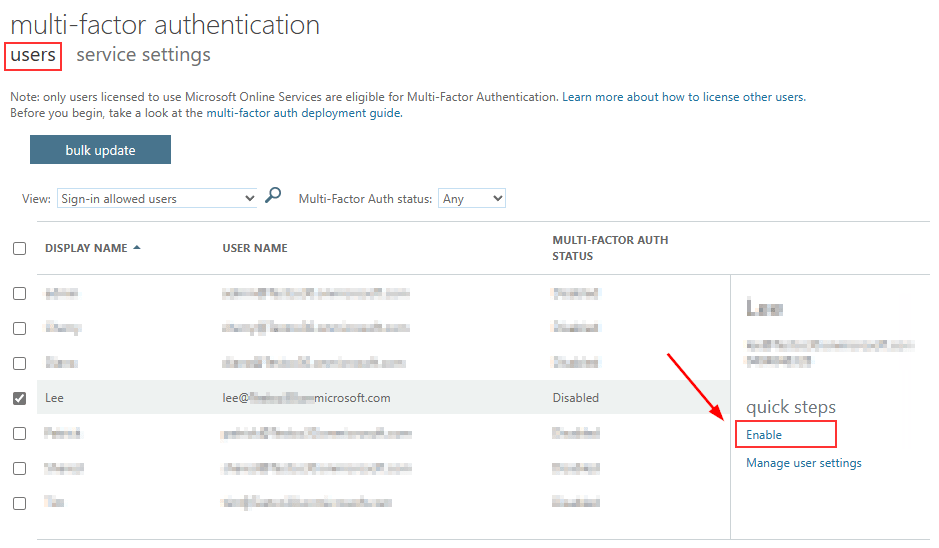This screenshot has width=939, height=548.
Task: Check the first user row checkbox
Action: 20,293
